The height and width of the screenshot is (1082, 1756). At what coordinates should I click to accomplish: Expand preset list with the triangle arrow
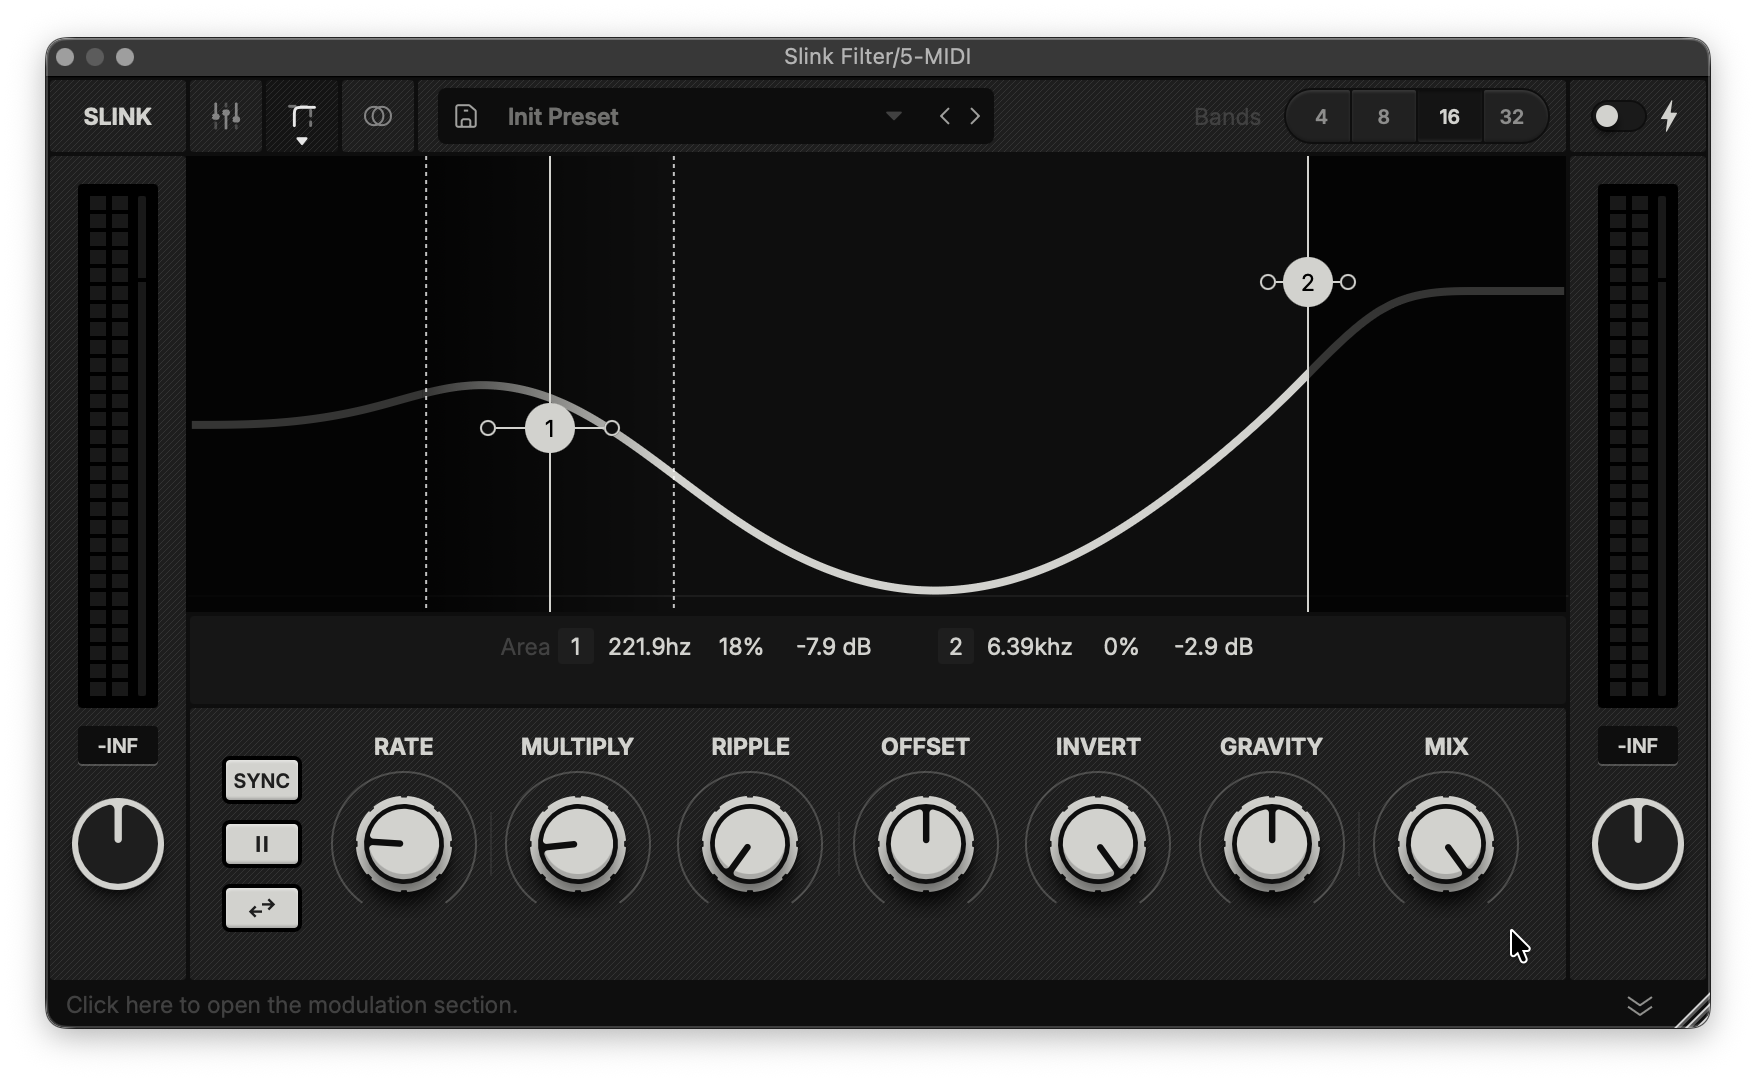tap(894, 116)
